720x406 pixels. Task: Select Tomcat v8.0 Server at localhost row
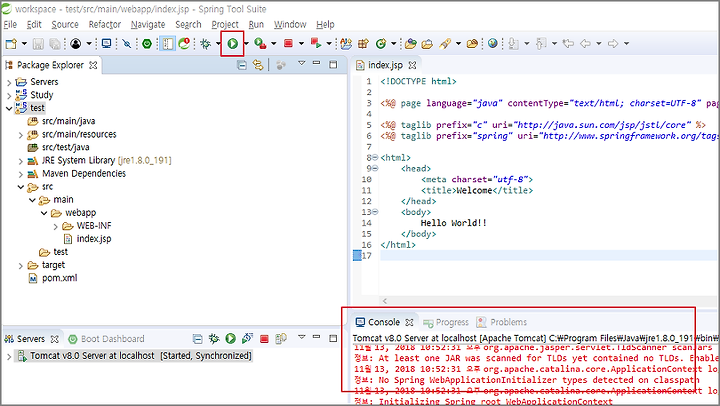[x=133, y=356]
